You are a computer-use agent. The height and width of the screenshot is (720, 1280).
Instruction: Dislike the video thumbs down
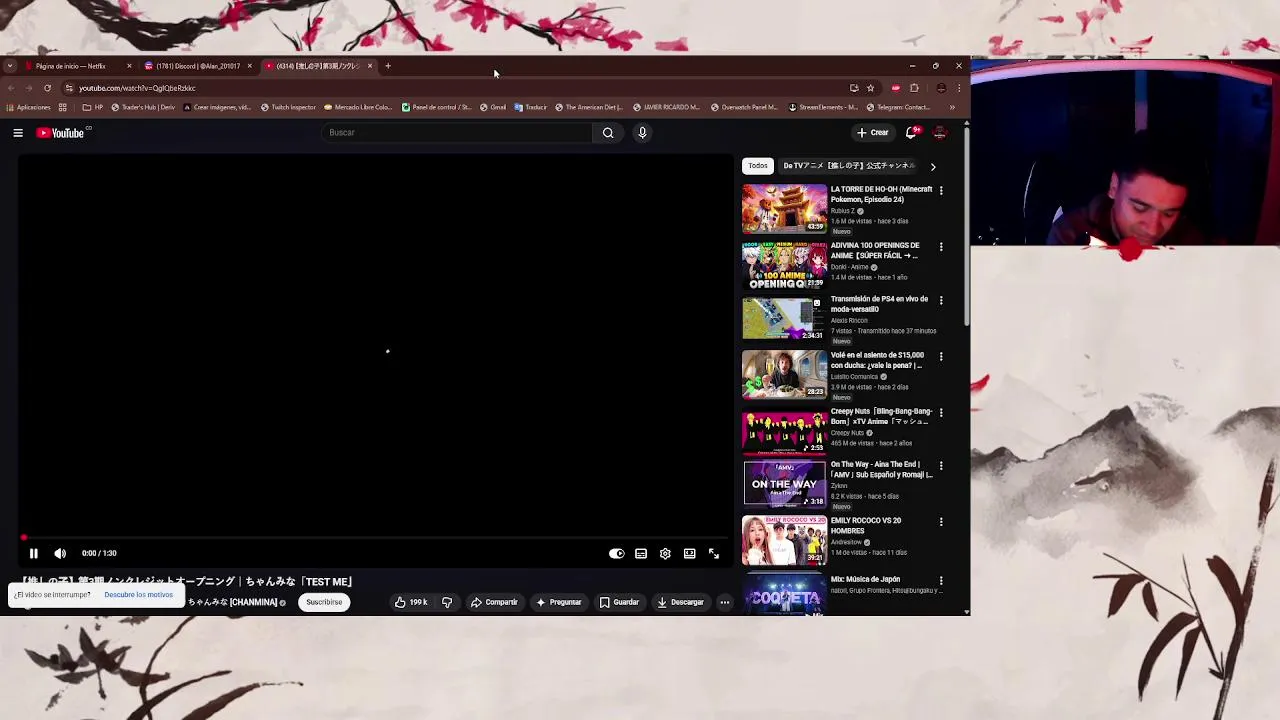(x=447, y=602)
